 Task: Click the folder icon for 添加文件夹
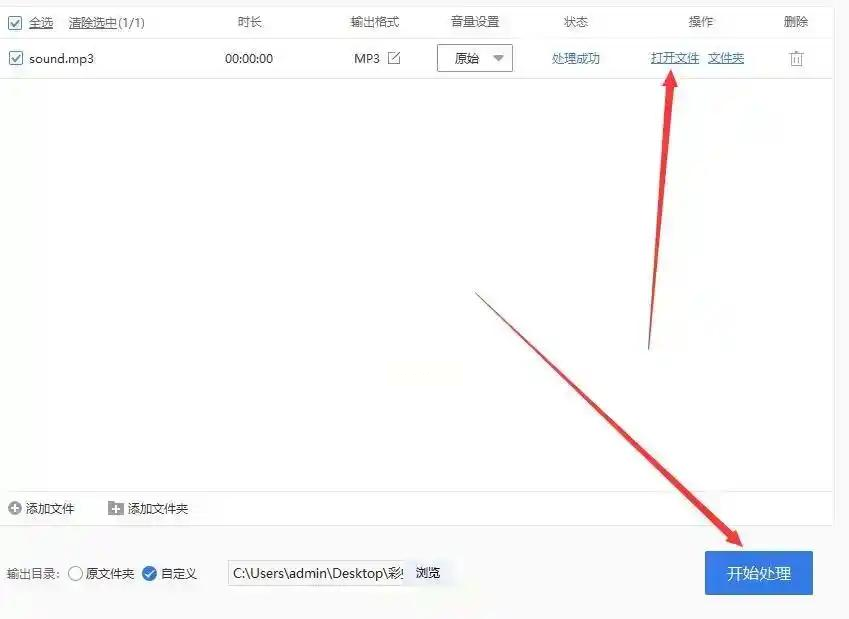(x=115, y=508)
